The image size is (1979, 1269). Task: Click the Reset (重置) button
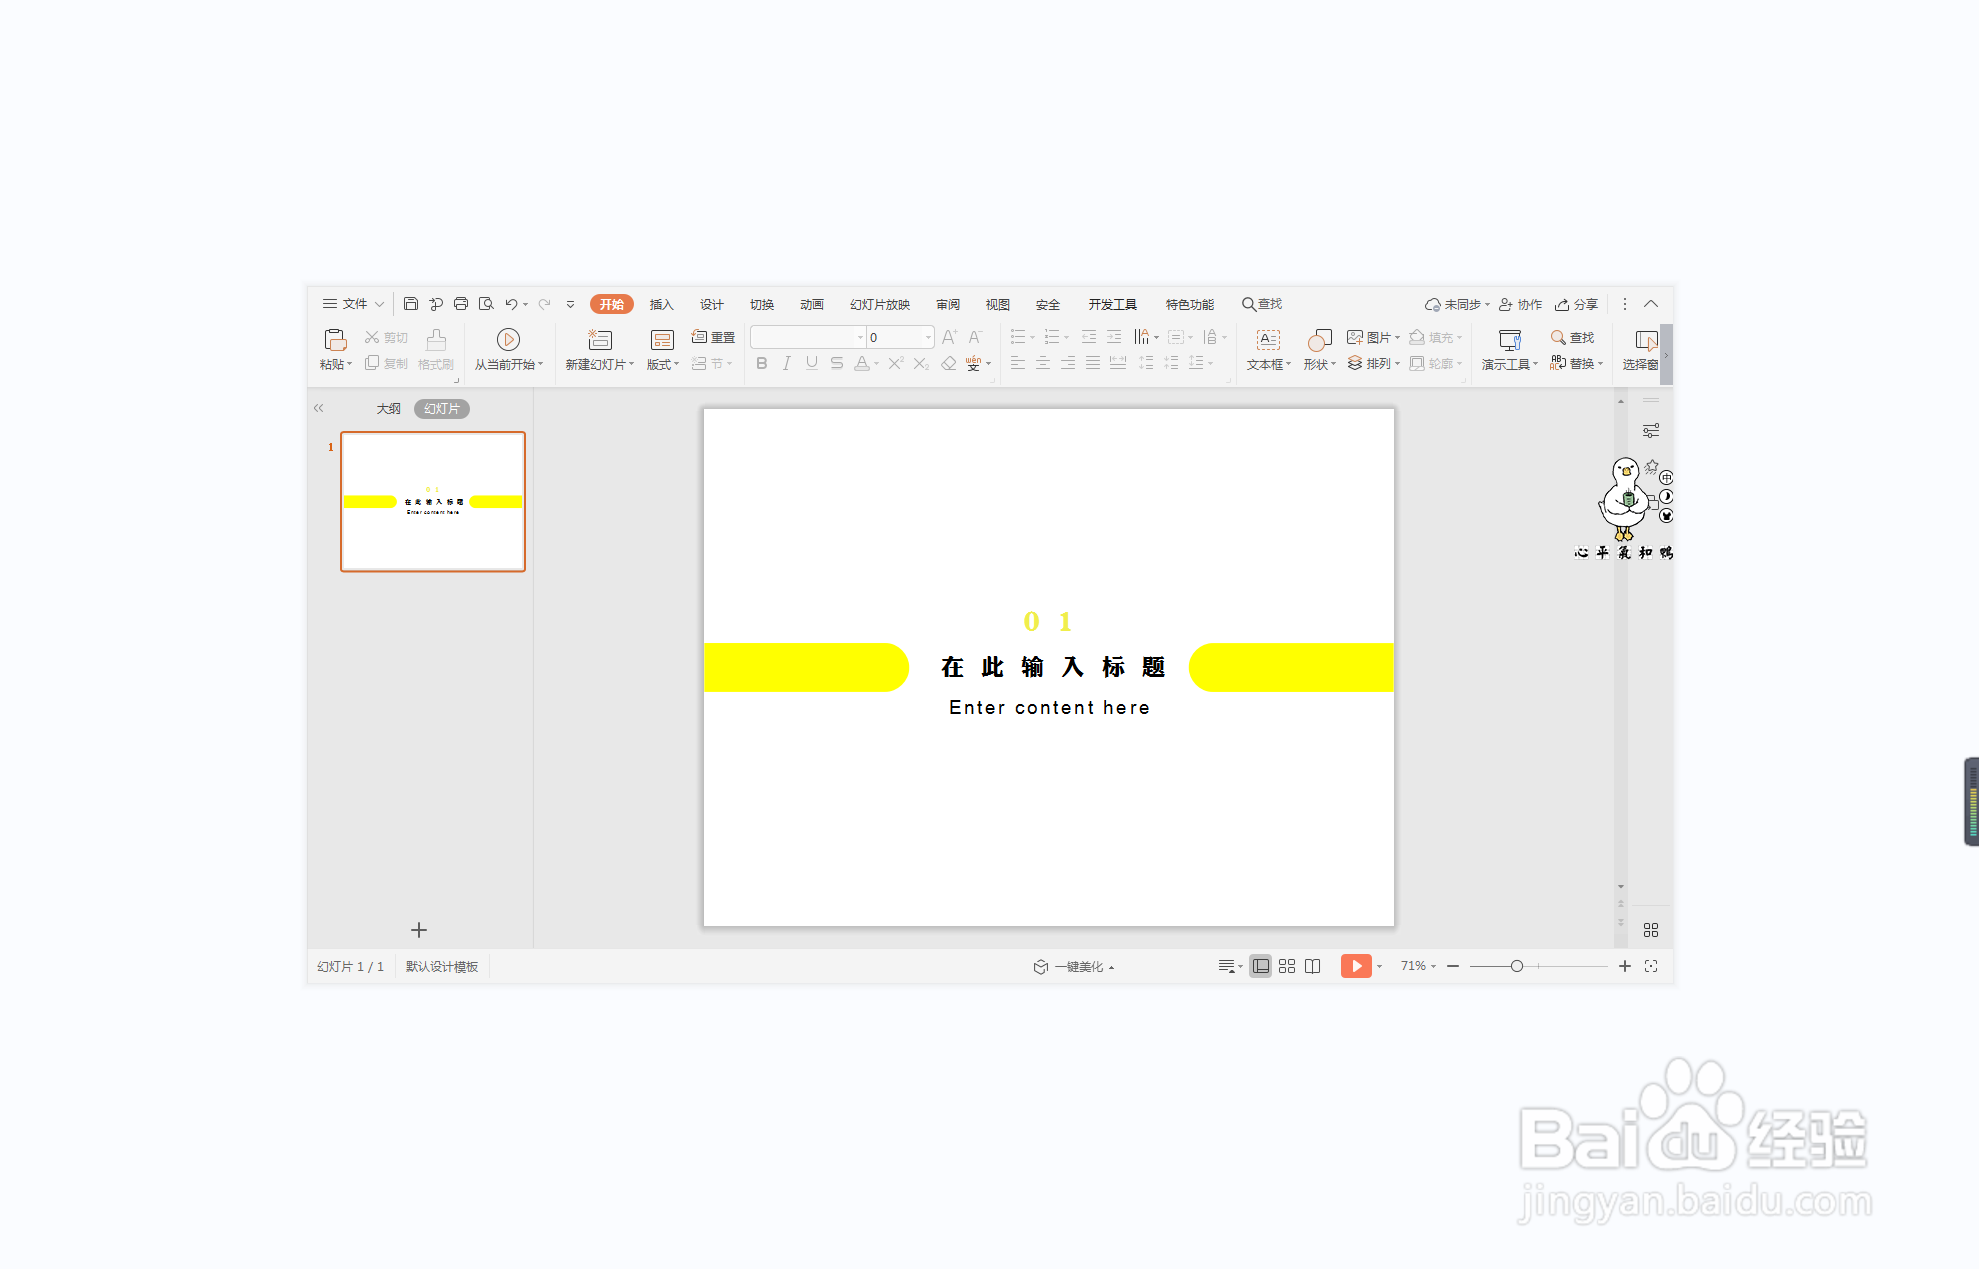[713, 338]
